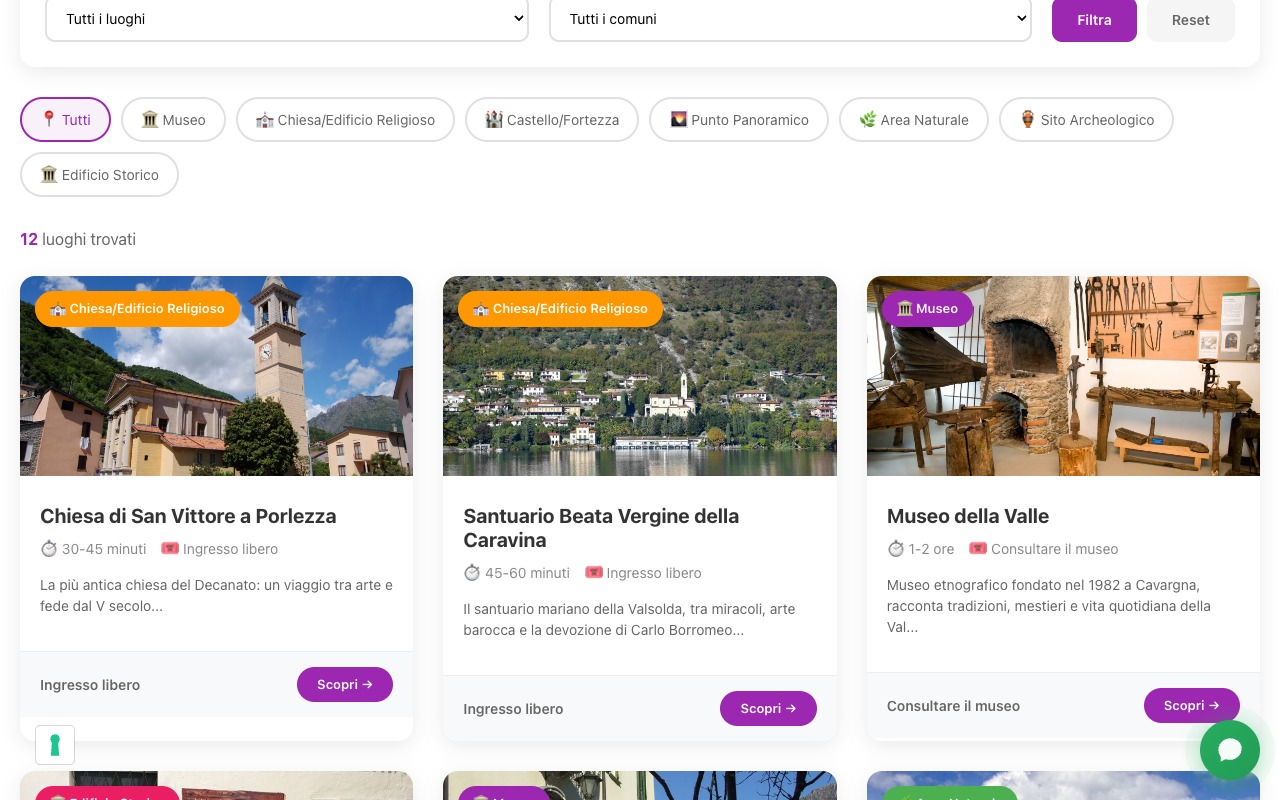Open the green chat bubble widget
Image resolution: width=1280 pixels, height=800 pixels.
coord(1230,750)
